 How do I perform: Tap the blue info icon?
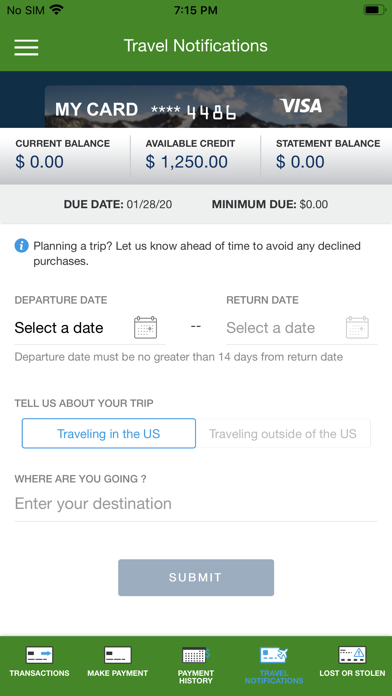click(x=21, y=245)
